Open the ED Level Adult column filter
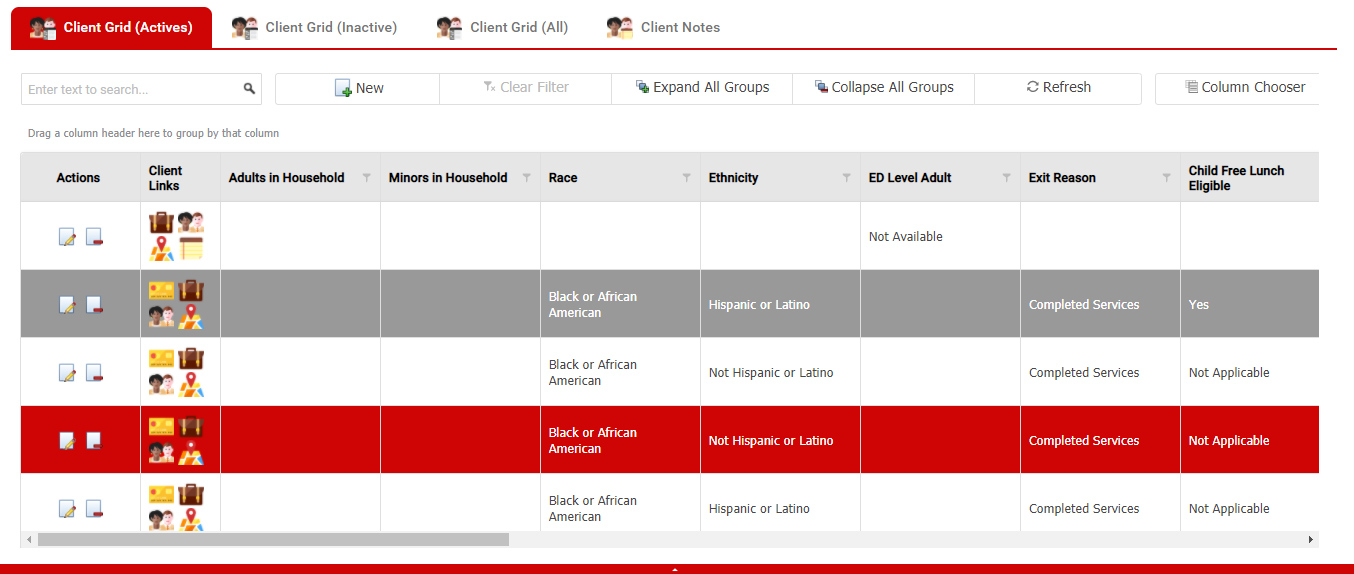 (x=1007, y=178)
